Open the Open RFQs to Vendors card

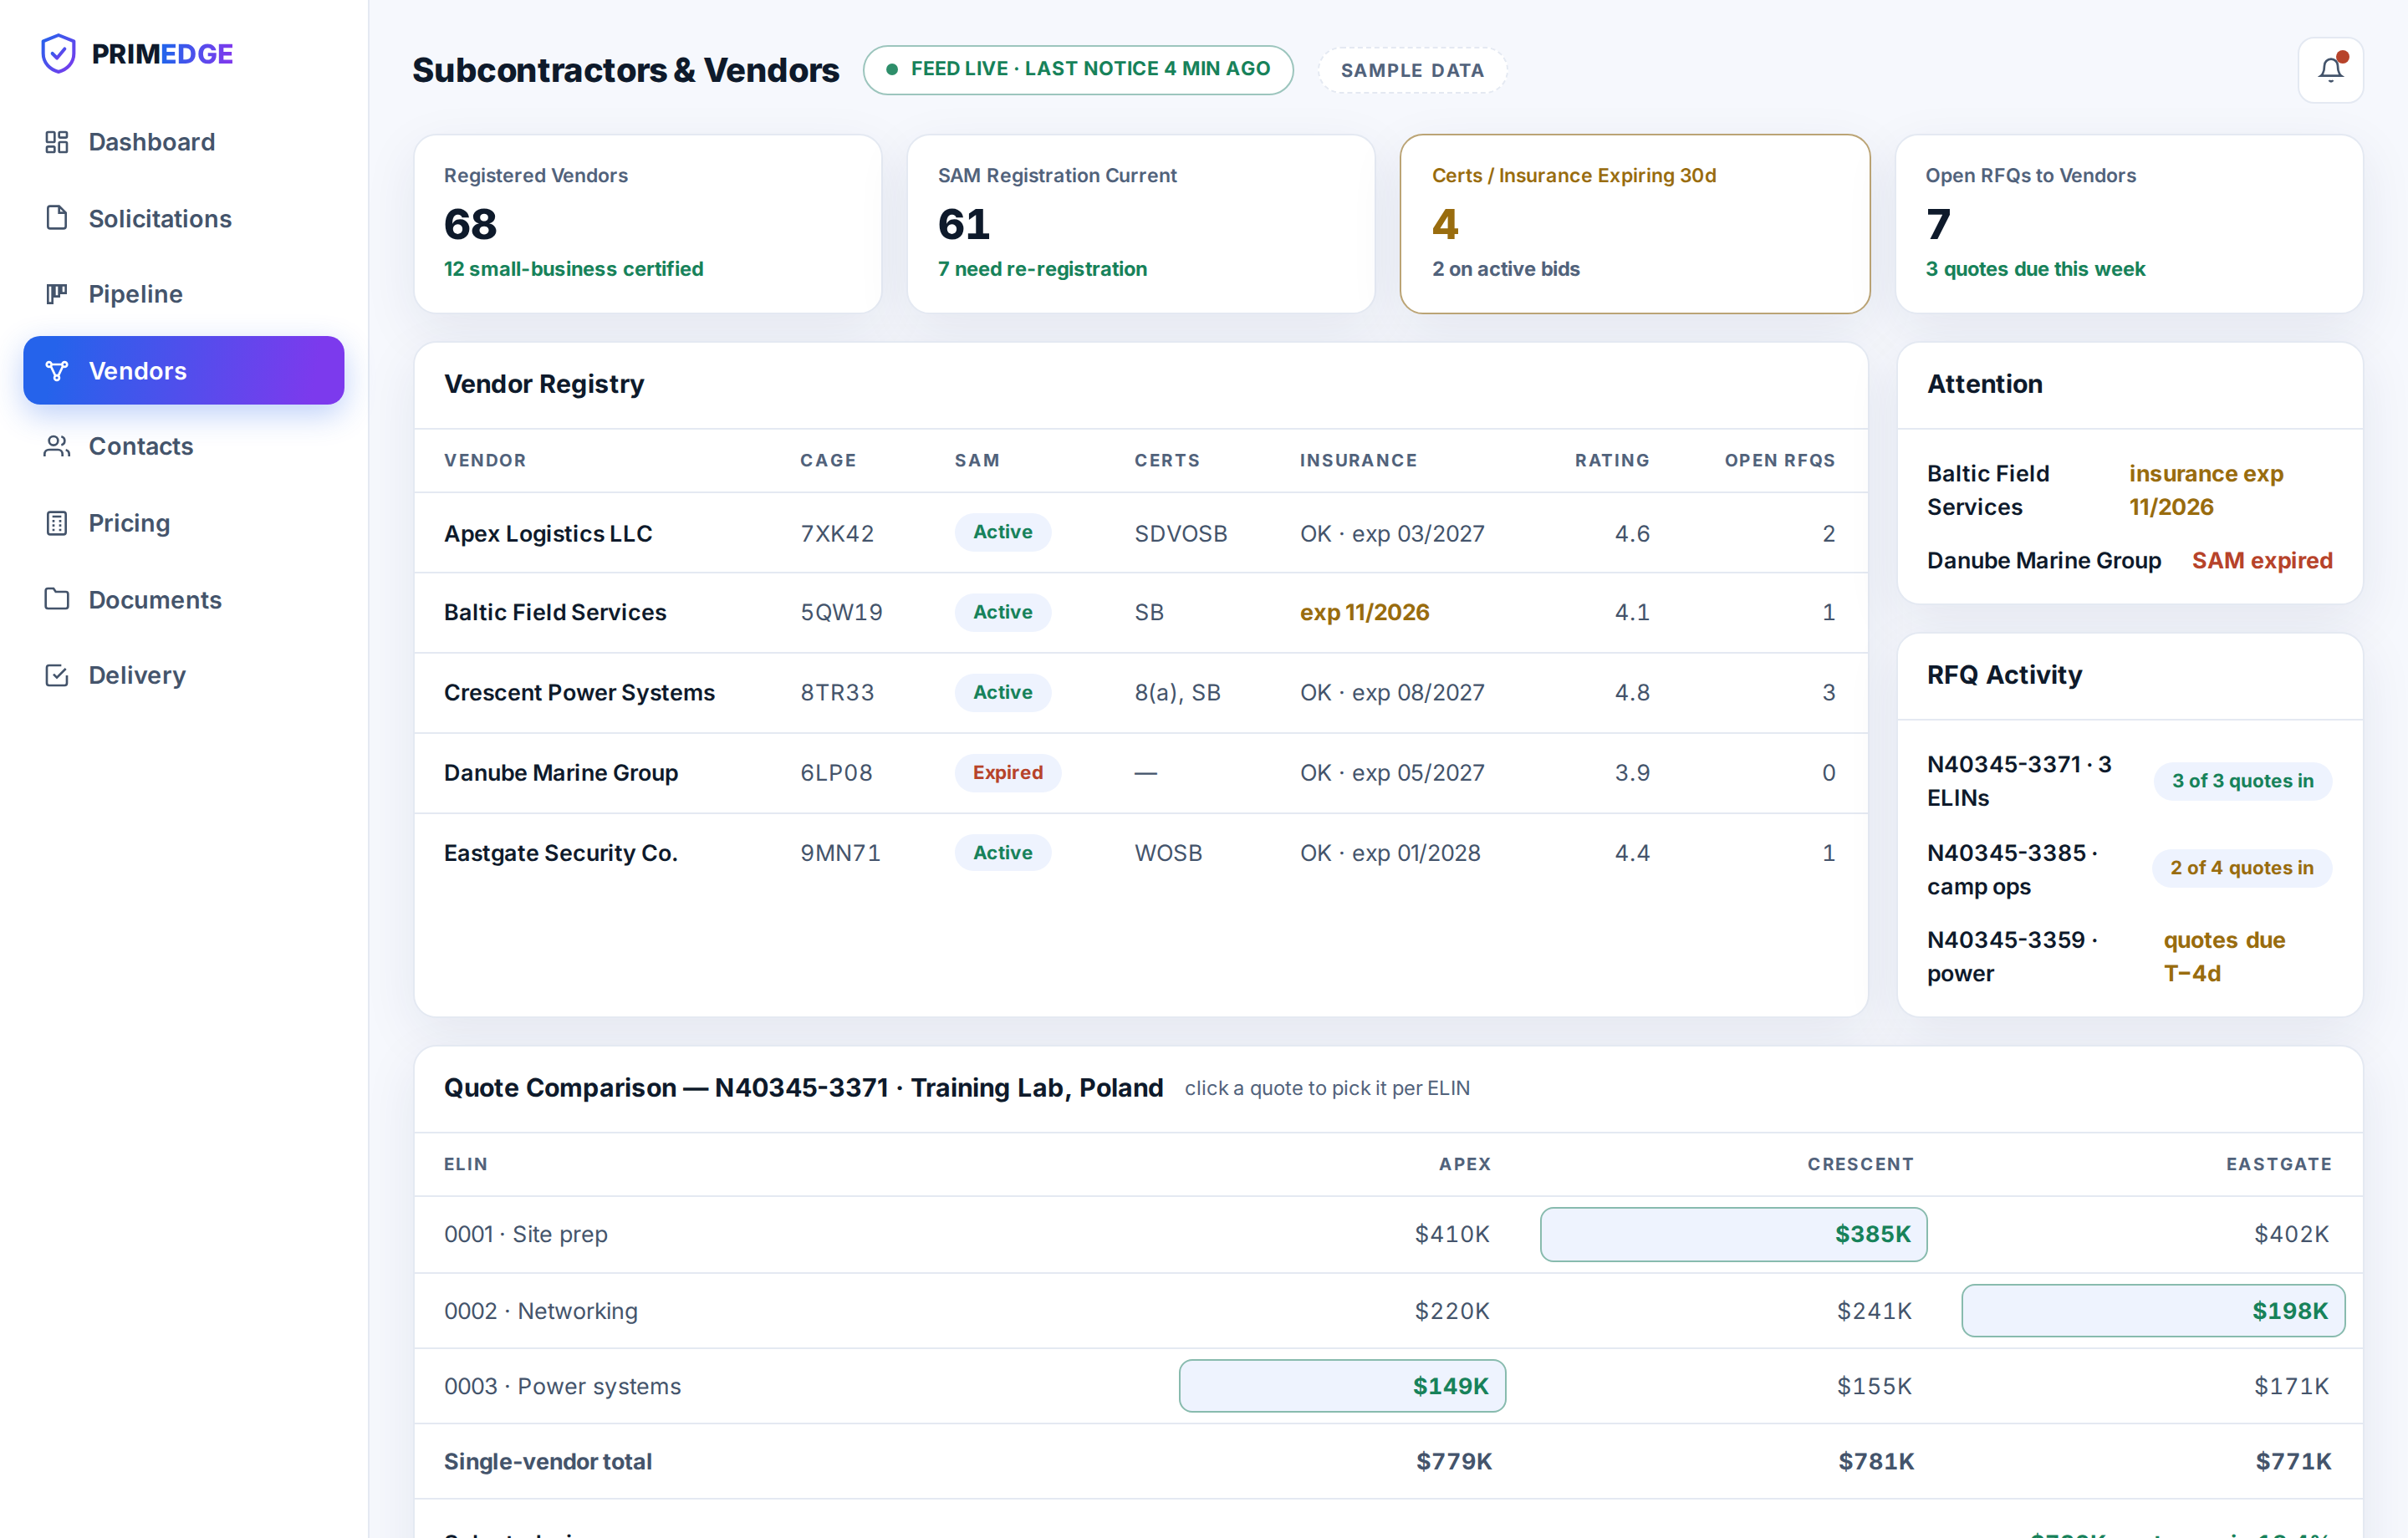pos(2129,224)
